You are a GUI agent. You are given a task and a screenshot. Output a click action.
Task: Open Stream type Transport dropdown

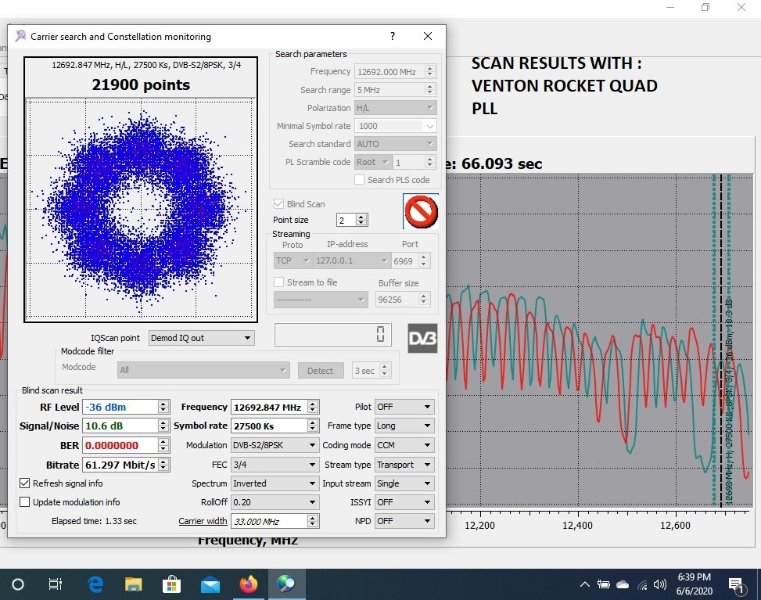(404, 465)
